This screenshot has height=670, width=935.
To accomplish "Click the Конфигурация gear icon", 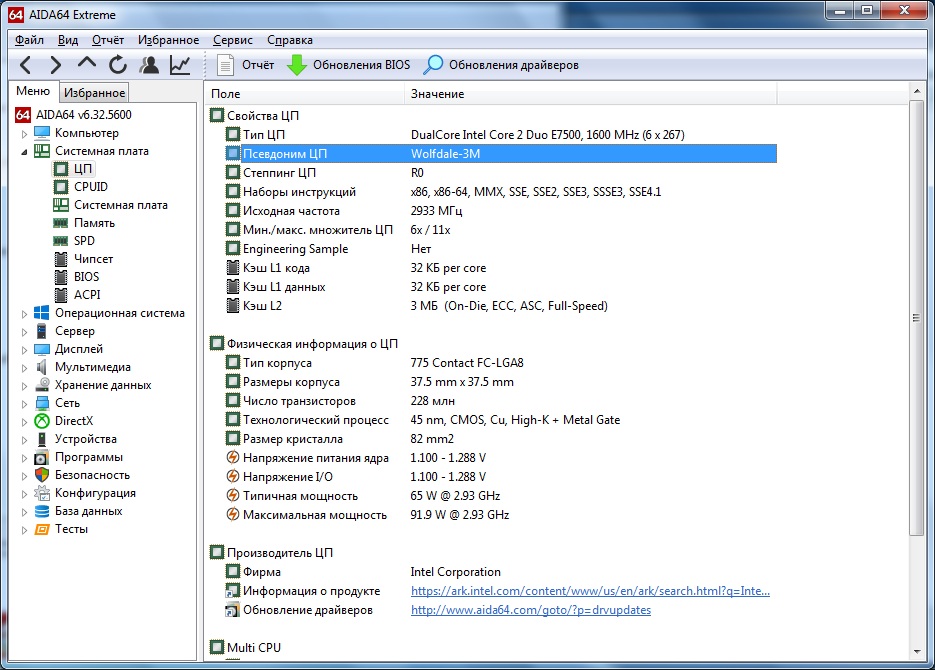I will pos(42,493).
